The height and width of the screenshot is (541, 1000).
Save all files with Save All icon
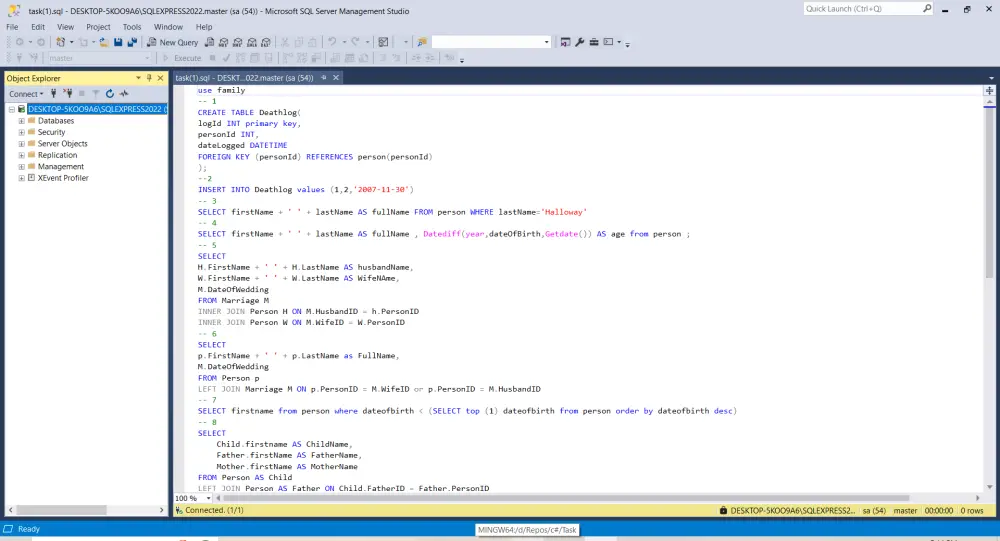pyautogui.click(x=132, y=42)
